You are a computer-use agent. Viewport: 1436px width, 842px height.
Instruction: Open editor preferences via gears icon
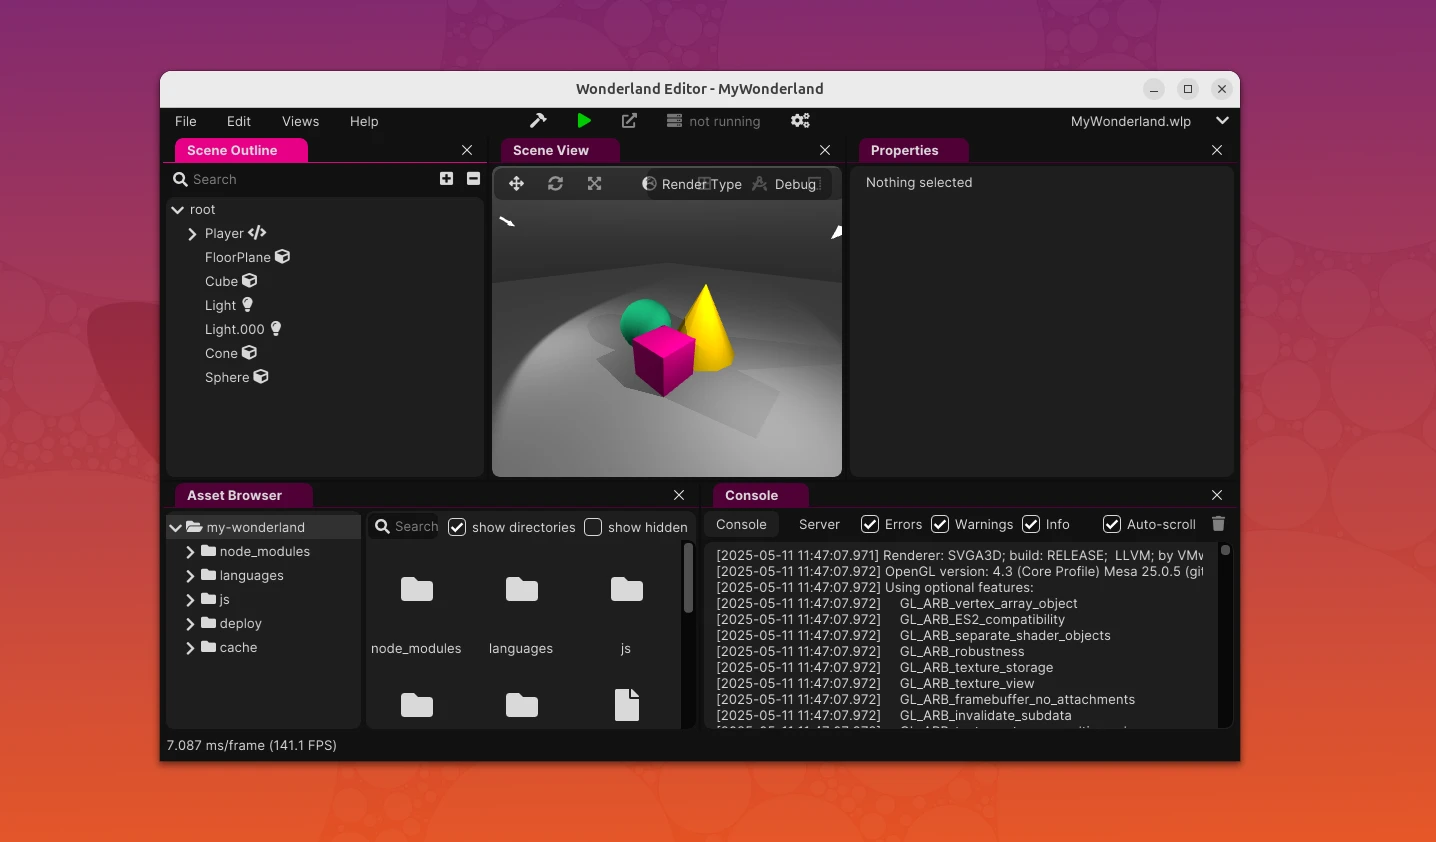point(800,121)
